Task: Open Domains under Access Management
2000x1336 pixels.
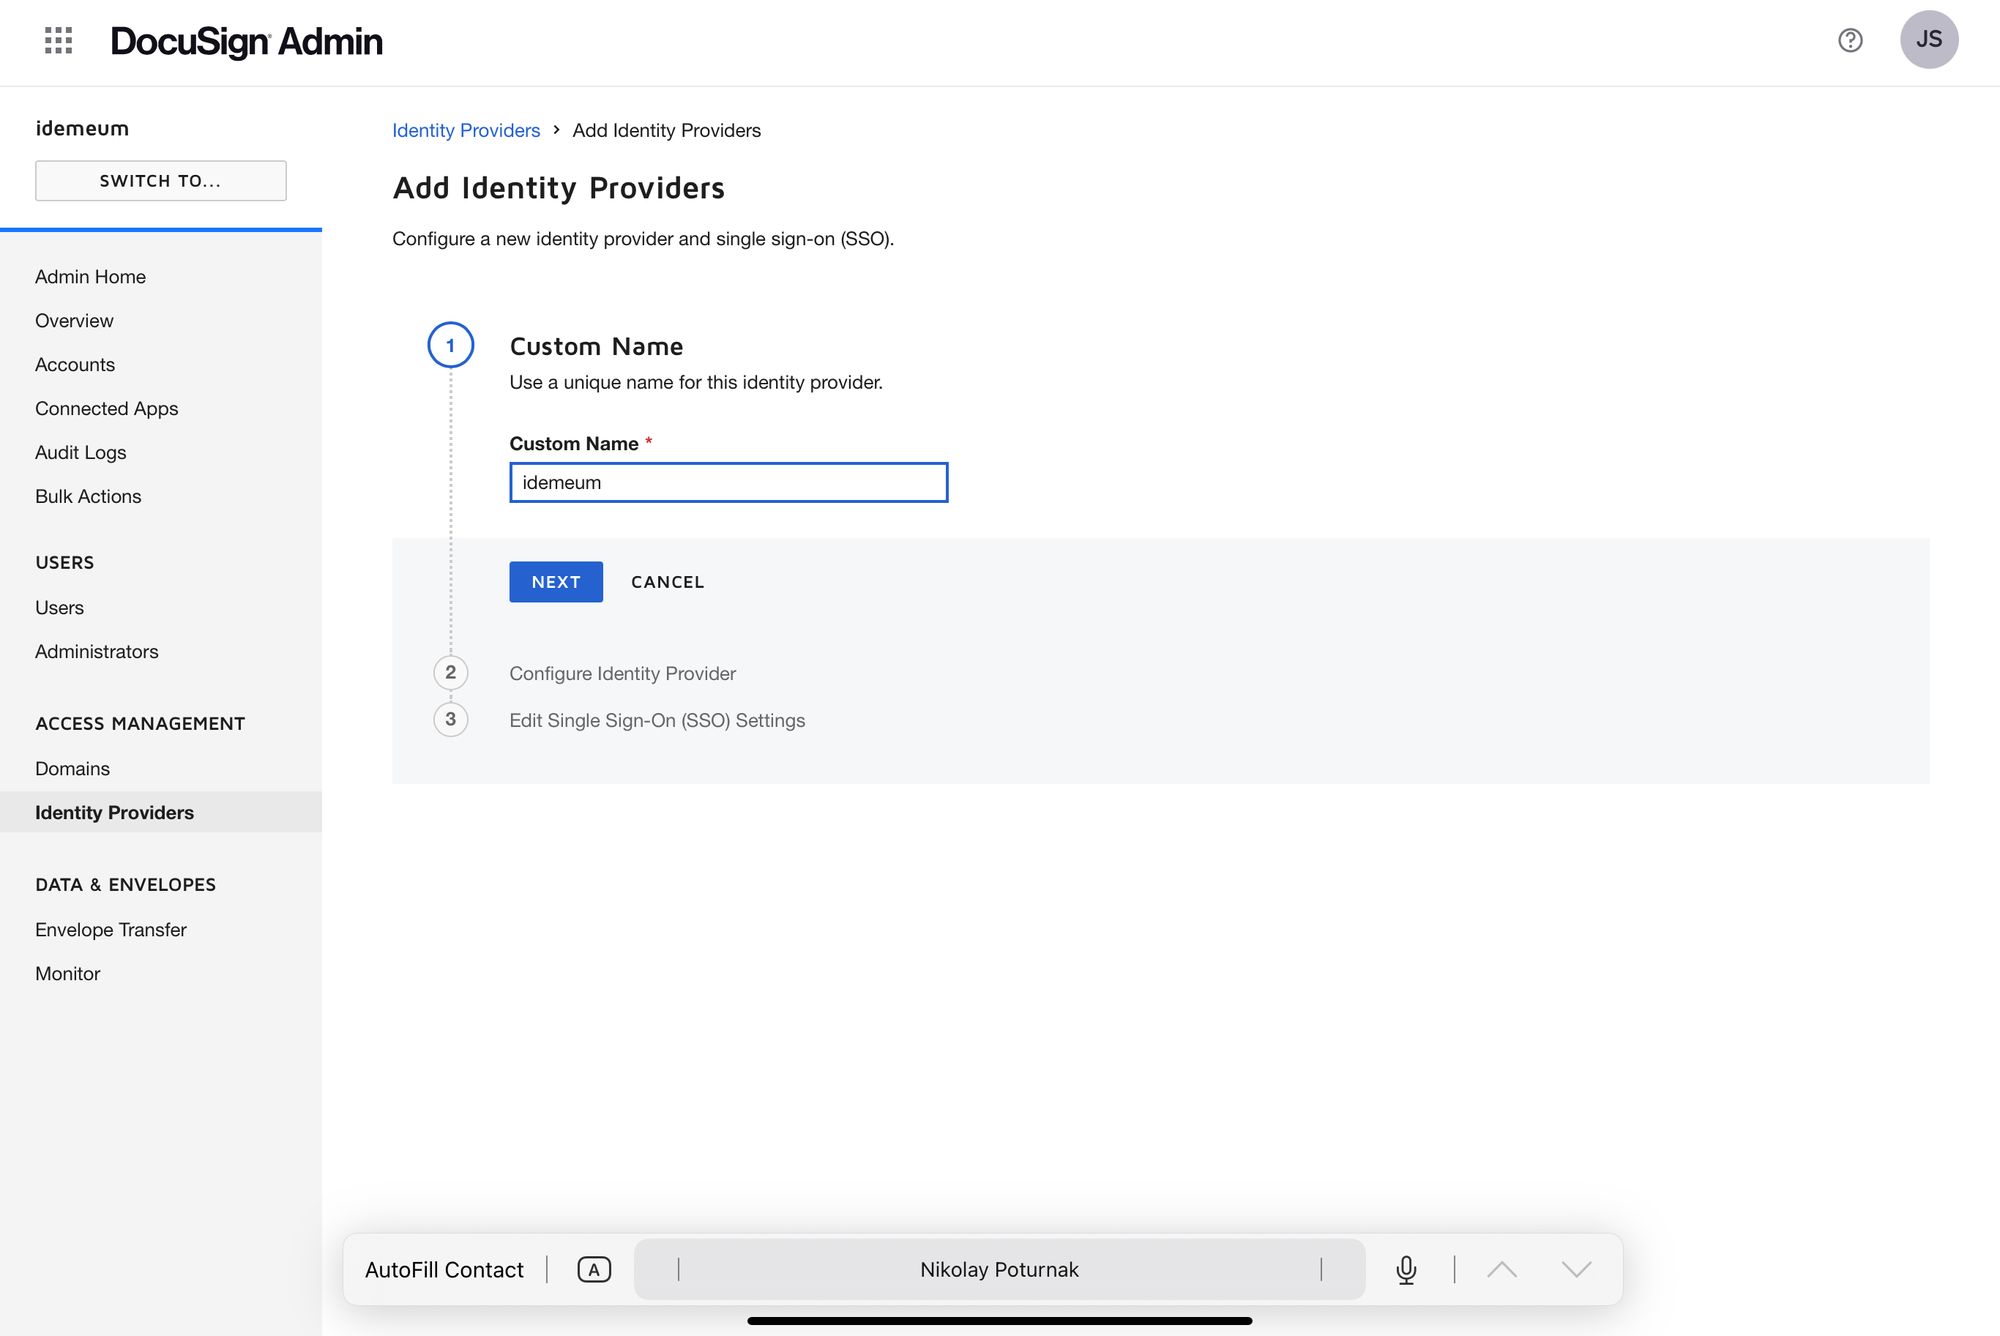Action: tap(72, 769)
